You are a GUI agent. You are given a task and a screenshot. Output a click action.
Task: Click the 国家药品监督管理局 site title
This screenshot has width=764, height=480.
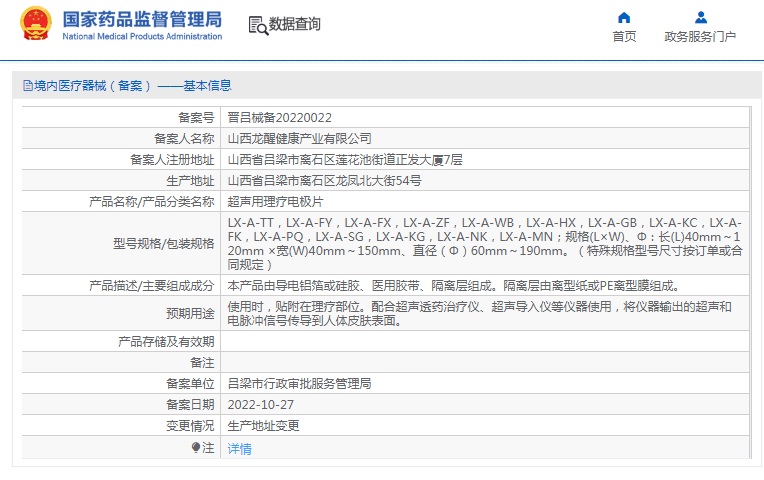[x=142, y=19]
